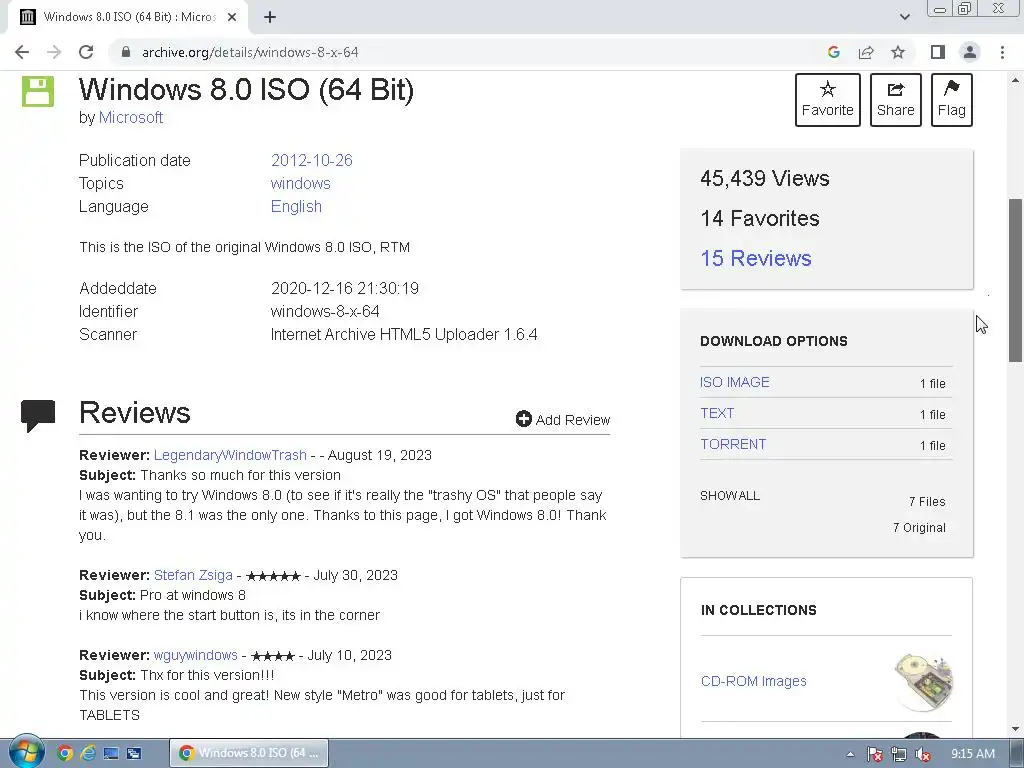The width and height of the screenshot is (1024, 768).
Task: Open the Windows Start button
Action: tap(26, 752)
